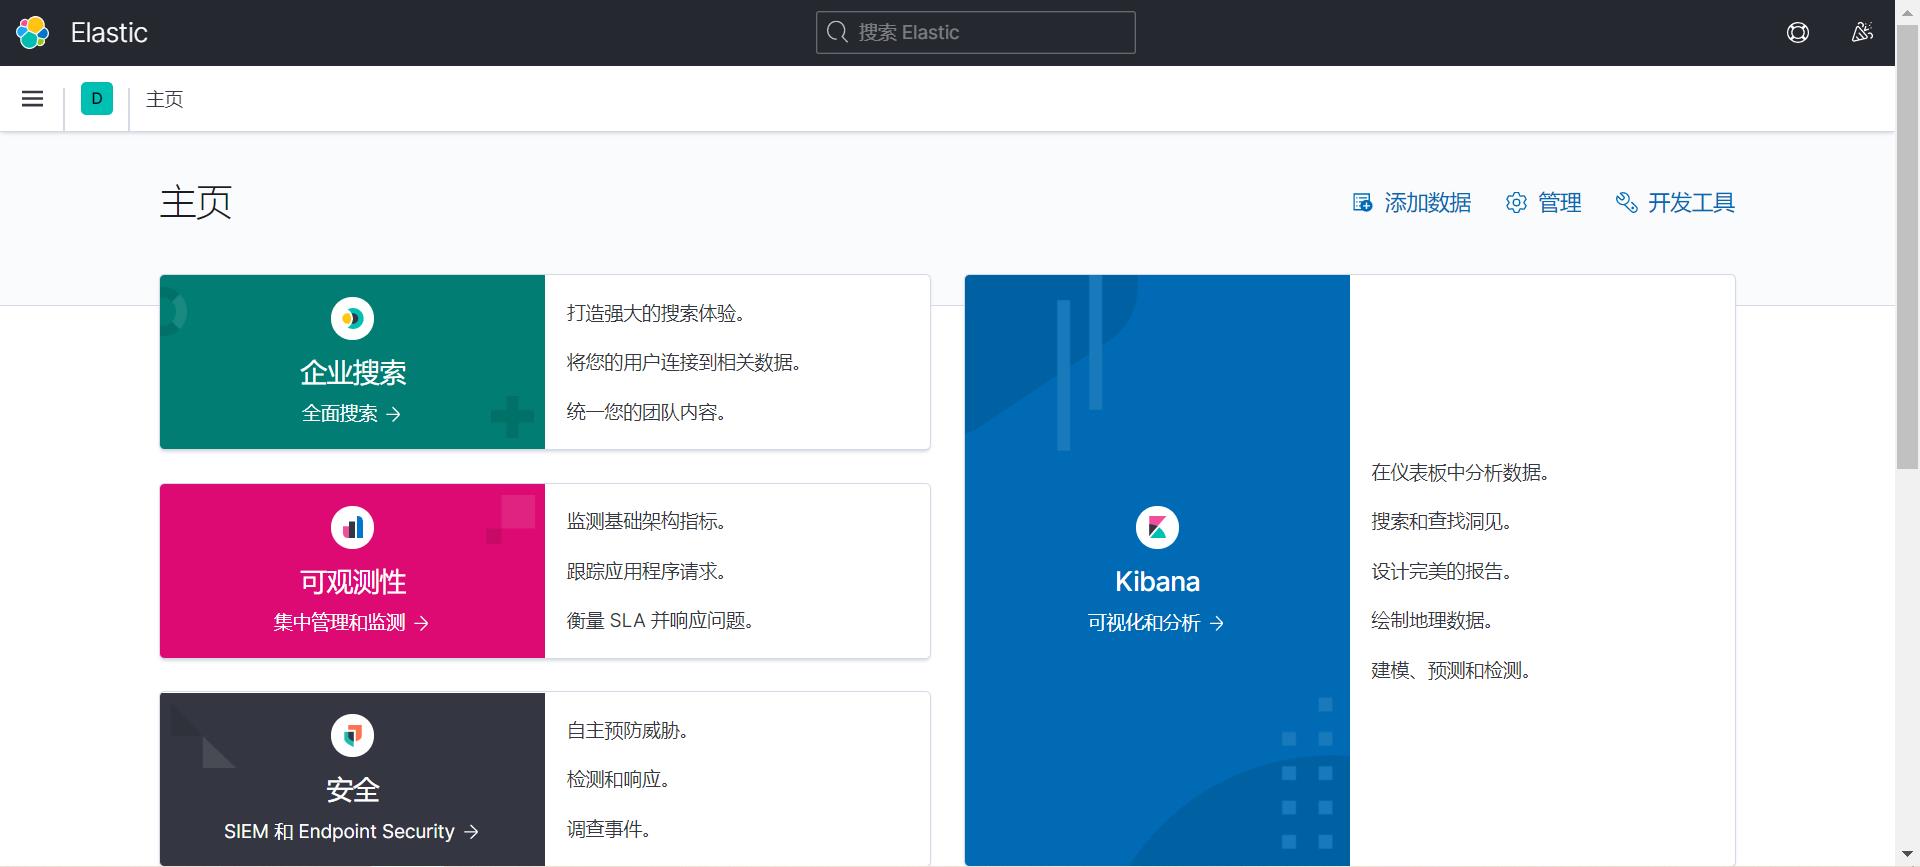Click the 安全 shield logo icon
The width and height of the screenshot is (1920, 867).
(x=352, y=736)
